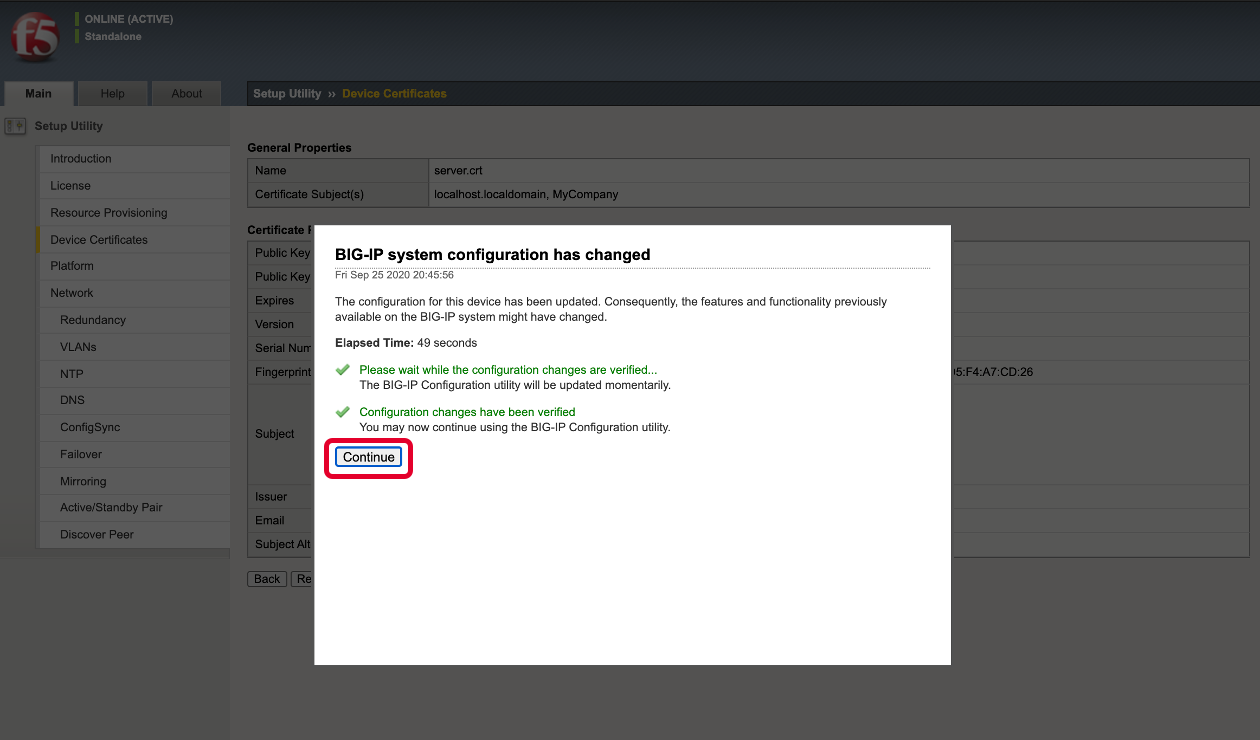
Task: Click the Fingerprint row label
Action: click(283, 372)
